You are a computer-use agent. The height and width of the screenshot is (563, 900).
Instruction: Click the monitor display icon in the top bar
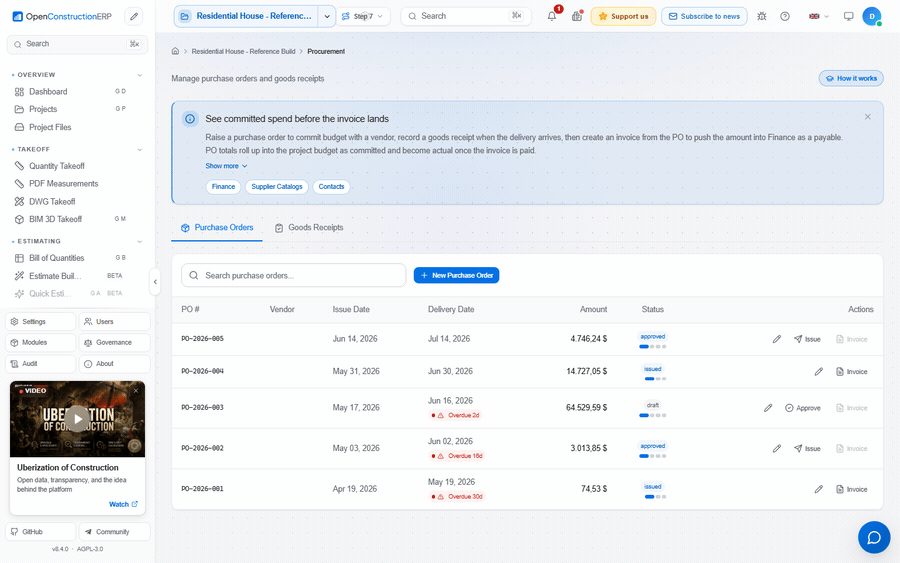click(848, 16)
